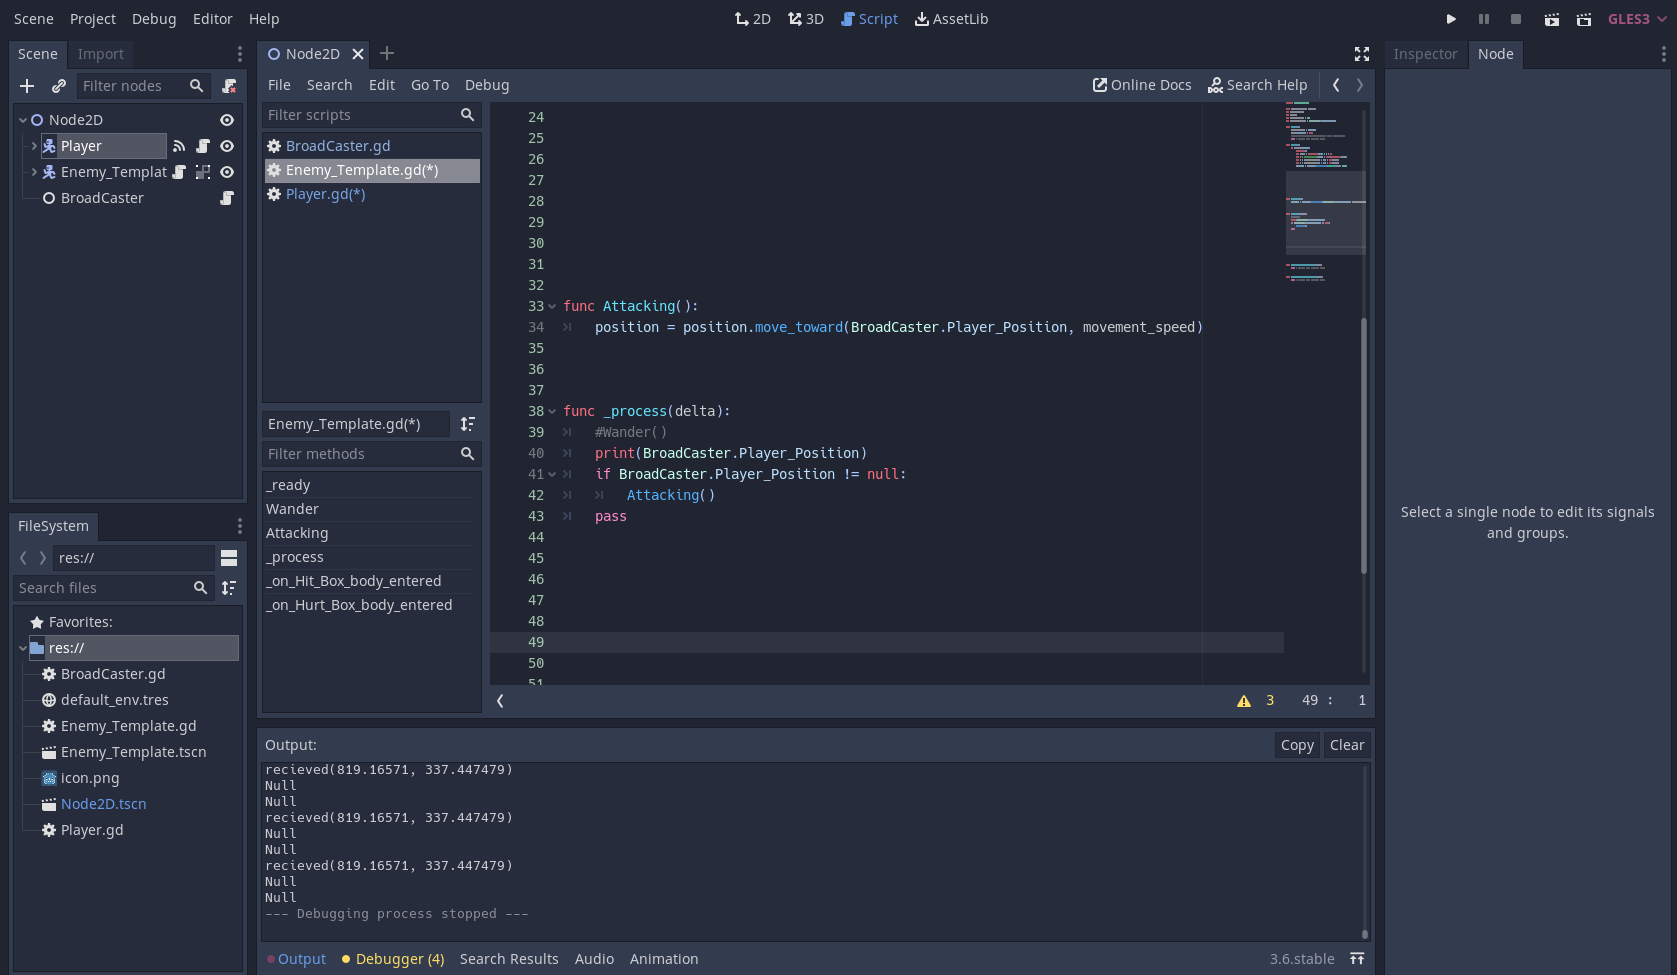Add new scene tab plus
The image size is (1677, 975).
pos(387,53)
